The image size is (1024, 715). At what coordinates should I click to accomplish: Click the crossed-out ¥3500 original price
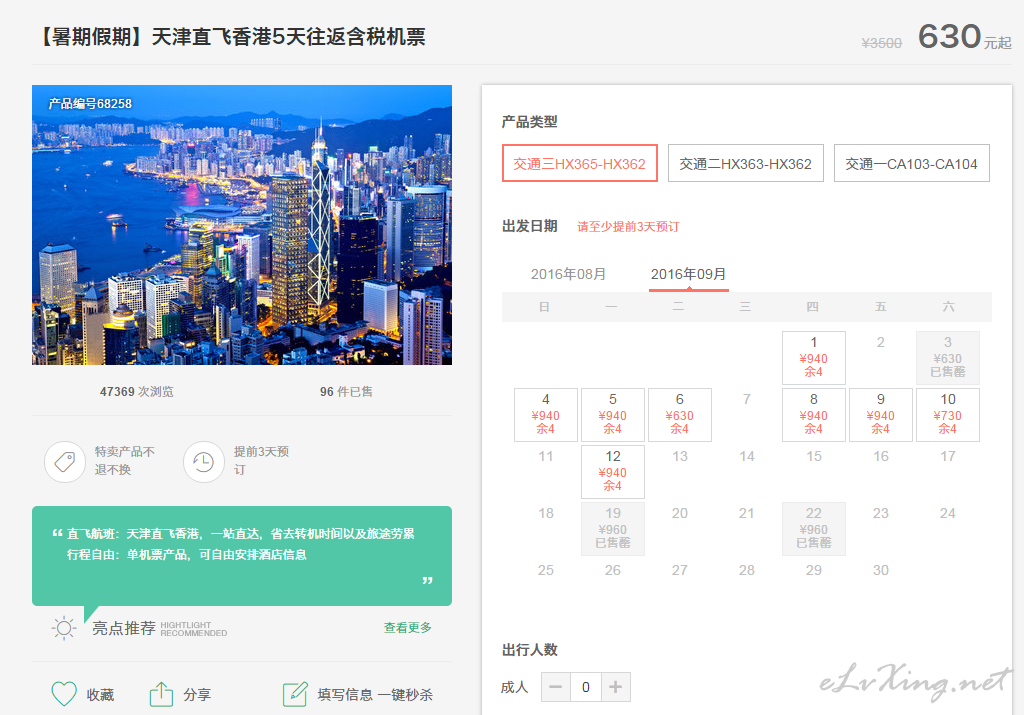(x=882, y=43)
